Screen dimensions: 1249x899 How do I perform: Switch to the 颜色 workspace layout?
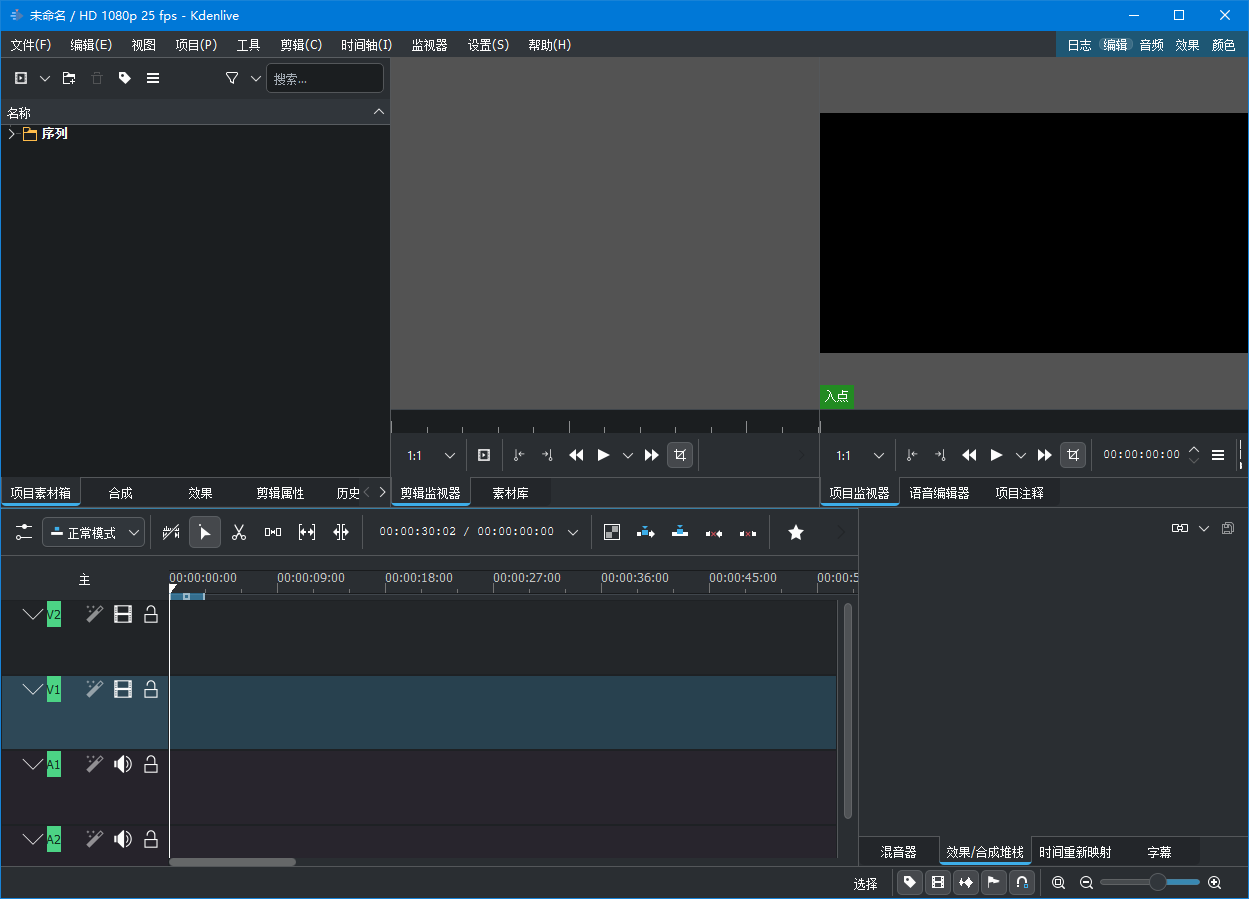(x=1223, y=45)
